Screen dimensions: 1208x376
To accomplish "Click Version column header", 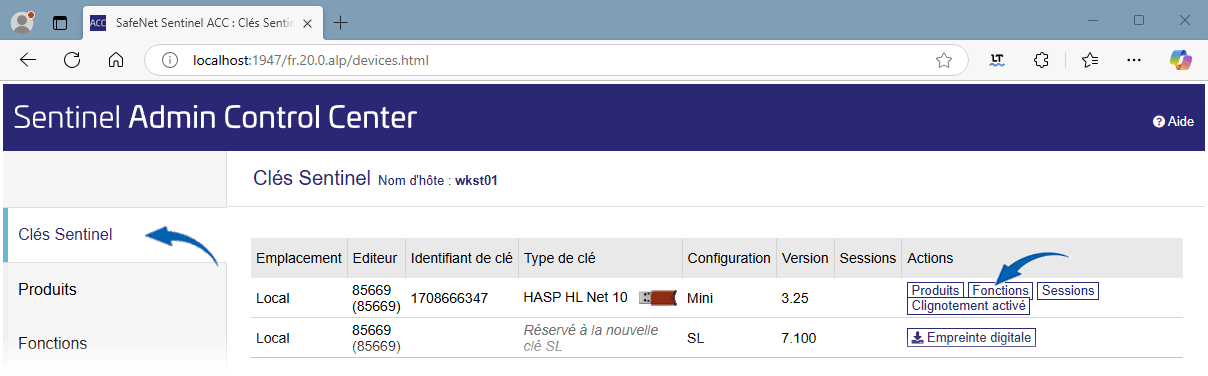I will tap(804, 258).
